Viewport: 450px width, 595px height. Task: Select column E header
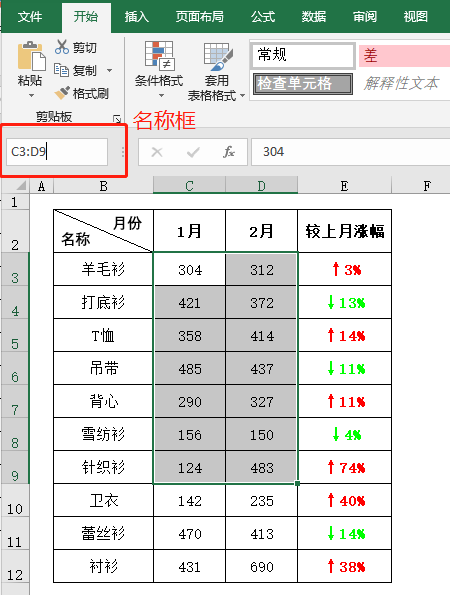(x=344, y=186)
